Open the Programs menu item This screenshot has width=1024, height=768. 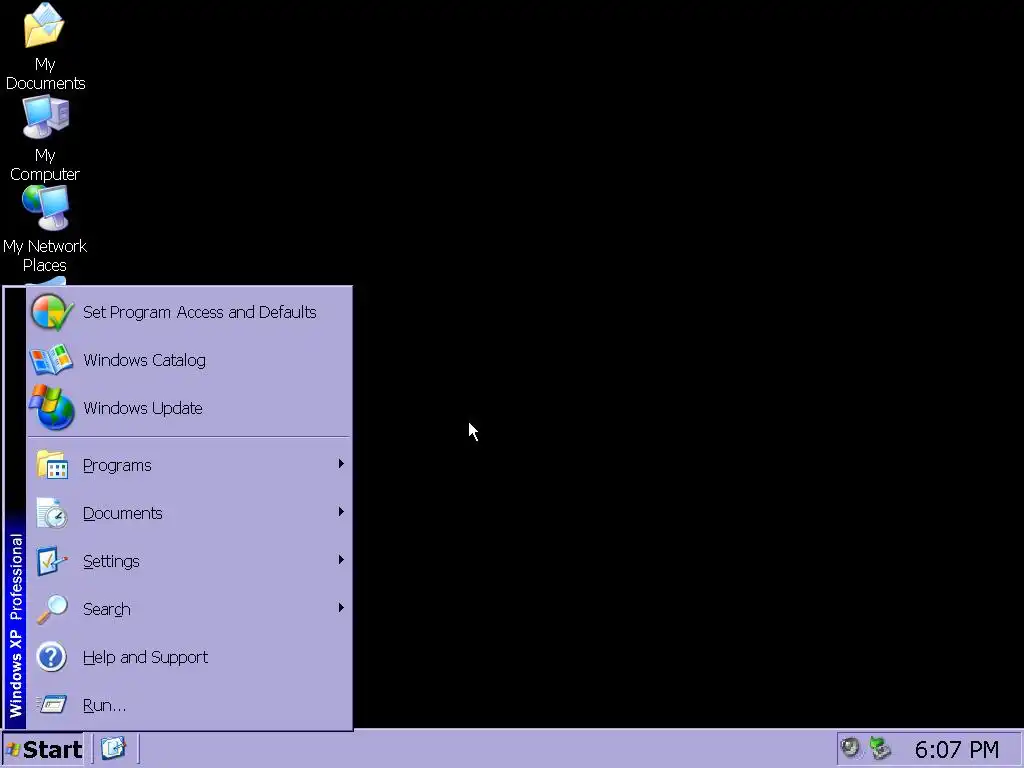[189, 465]
